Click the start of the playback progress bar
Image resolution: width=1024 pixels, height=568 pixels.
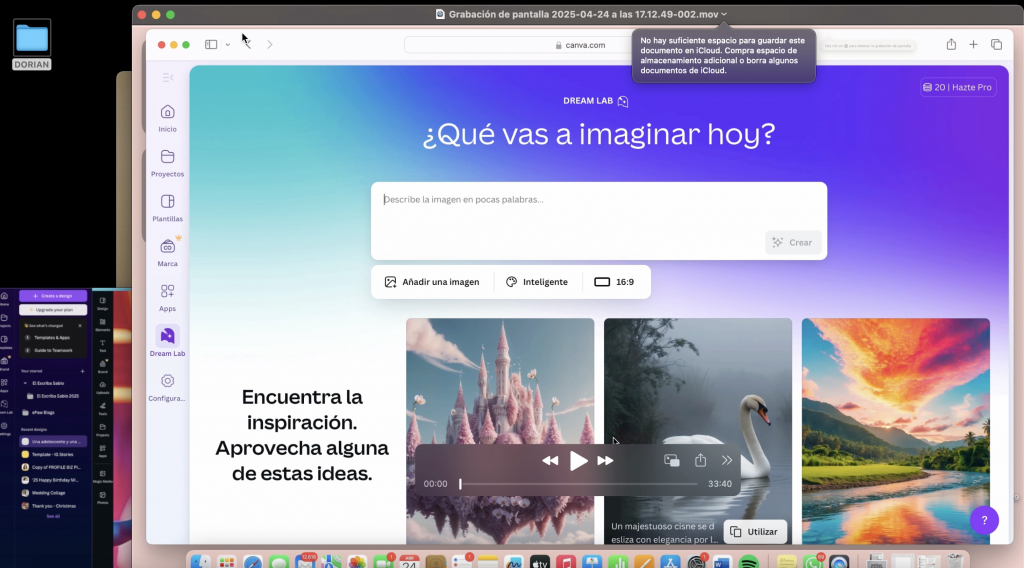[461, 484]
